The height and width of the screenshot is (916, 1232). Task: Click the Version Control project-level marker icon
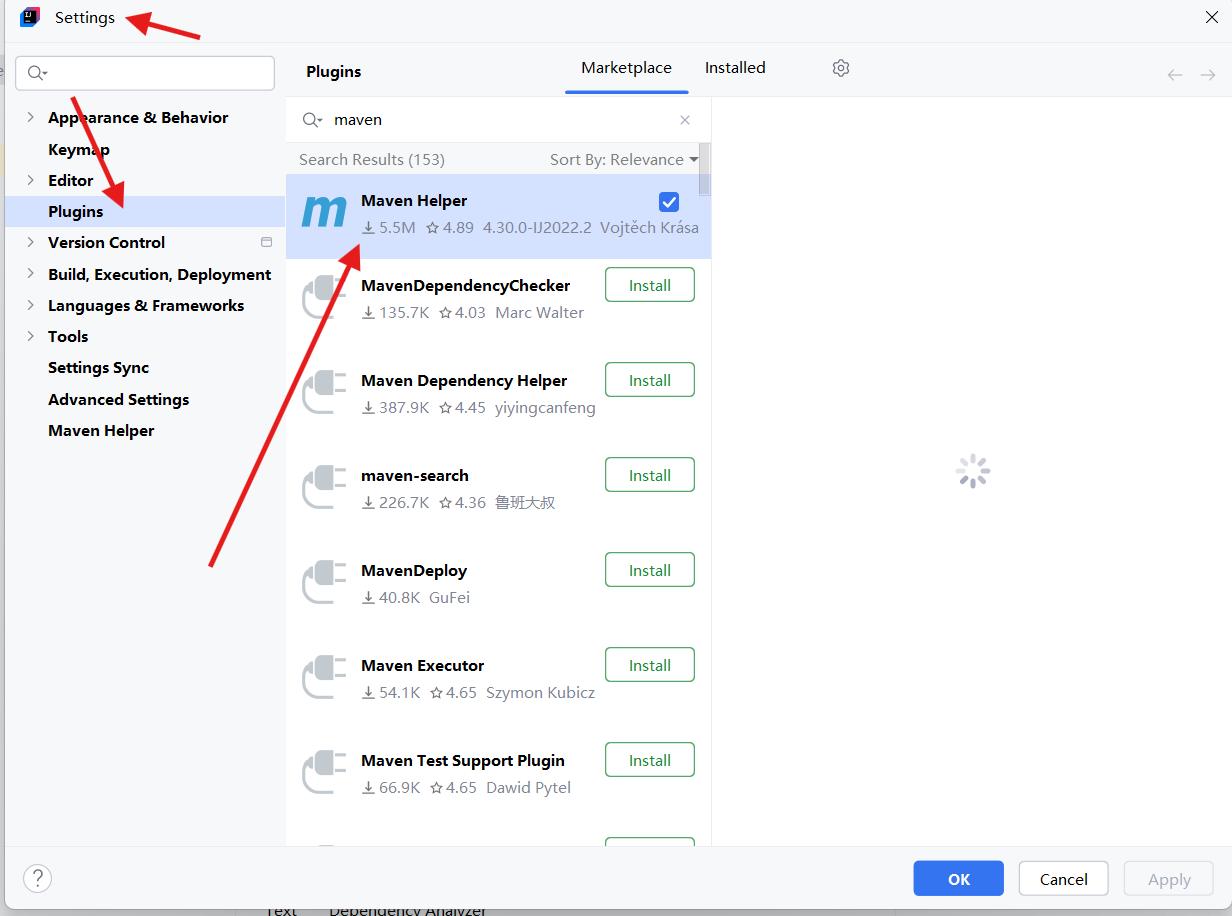pyautogui.click(x=266, y=242)
